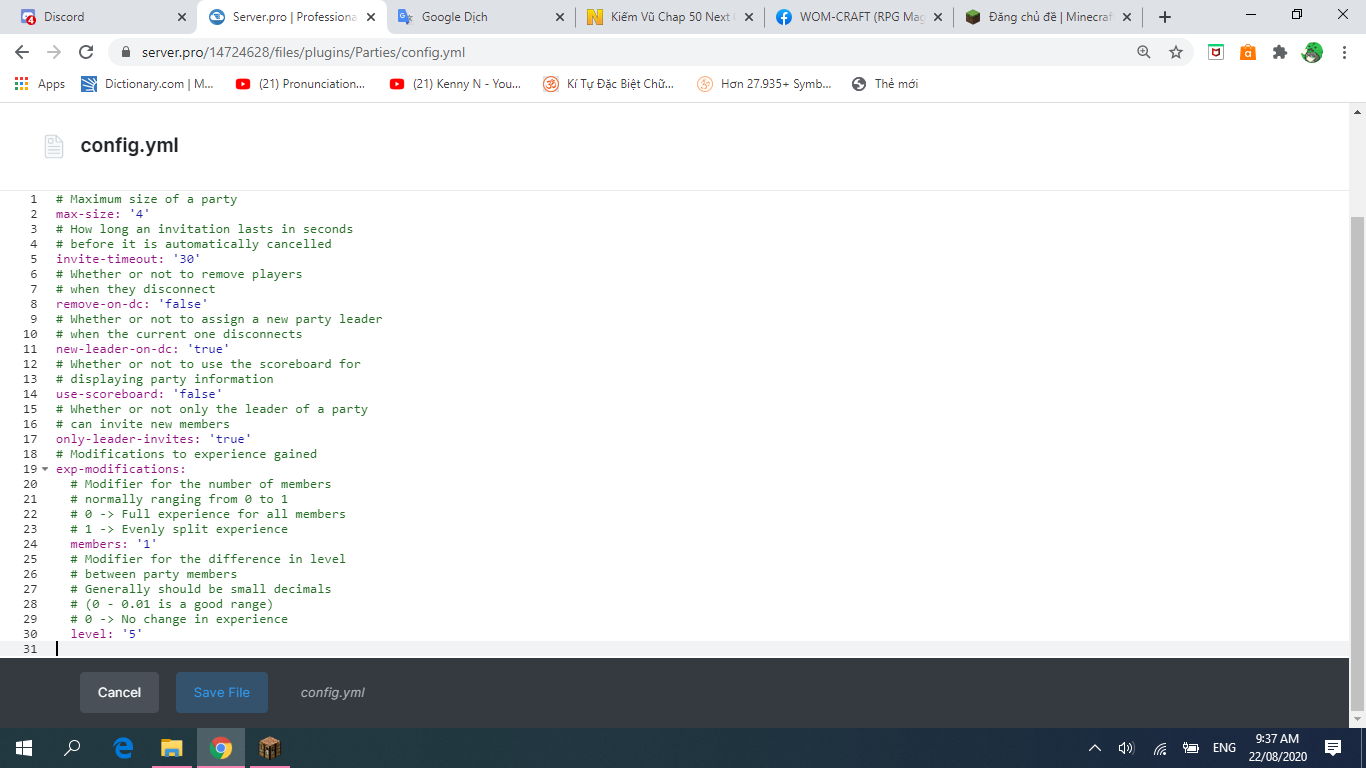Open the Dictionary.com bookmark

(x=147, y=84)
